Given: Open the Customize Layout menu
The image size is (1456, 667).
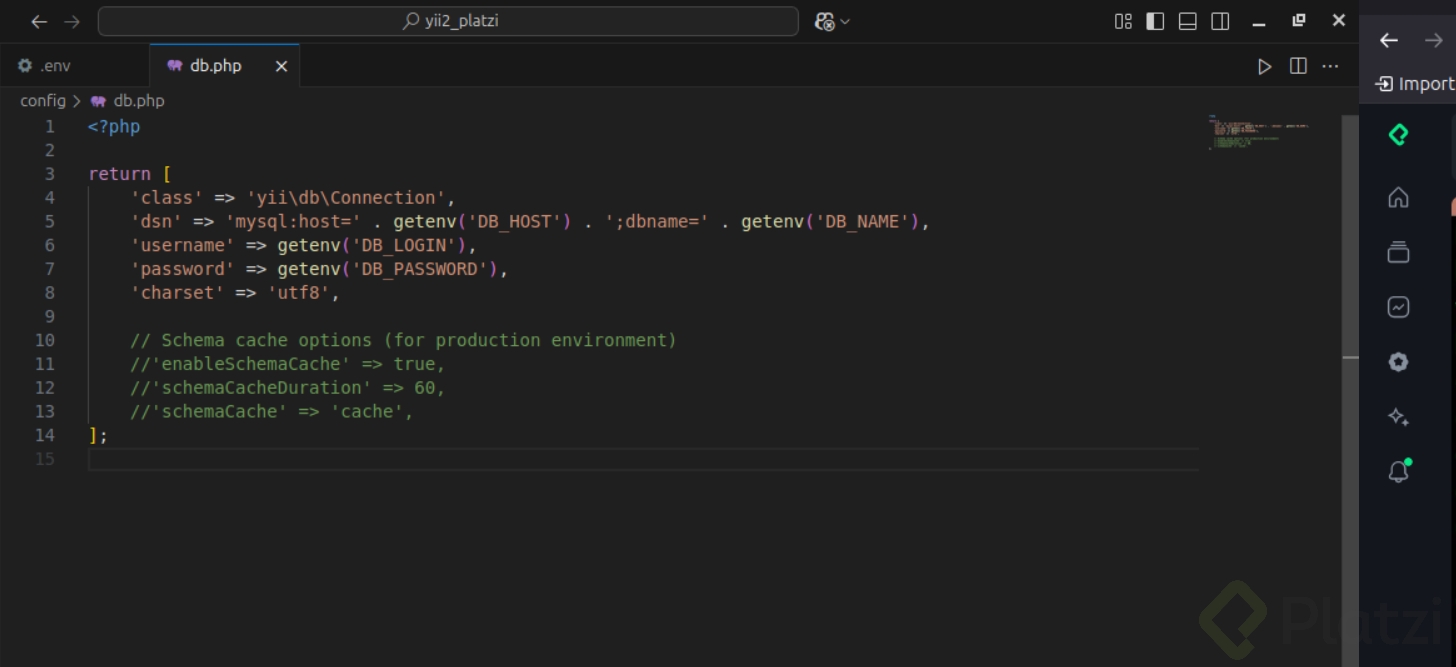Looking at the screenshot, I should click(1123, 21).
